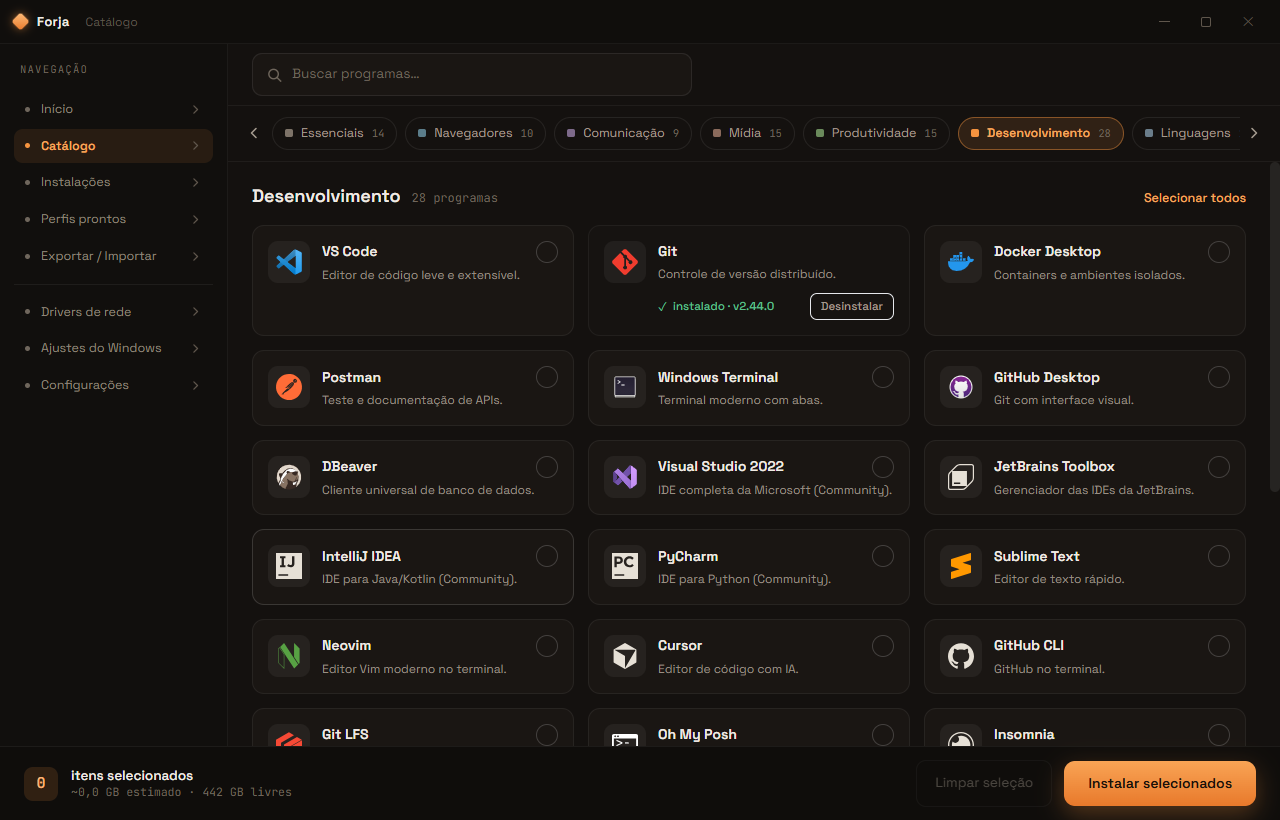1280x820 pixels.
Task: Expand the Início sidebar chevron
Action: click(x=196, y=109)
